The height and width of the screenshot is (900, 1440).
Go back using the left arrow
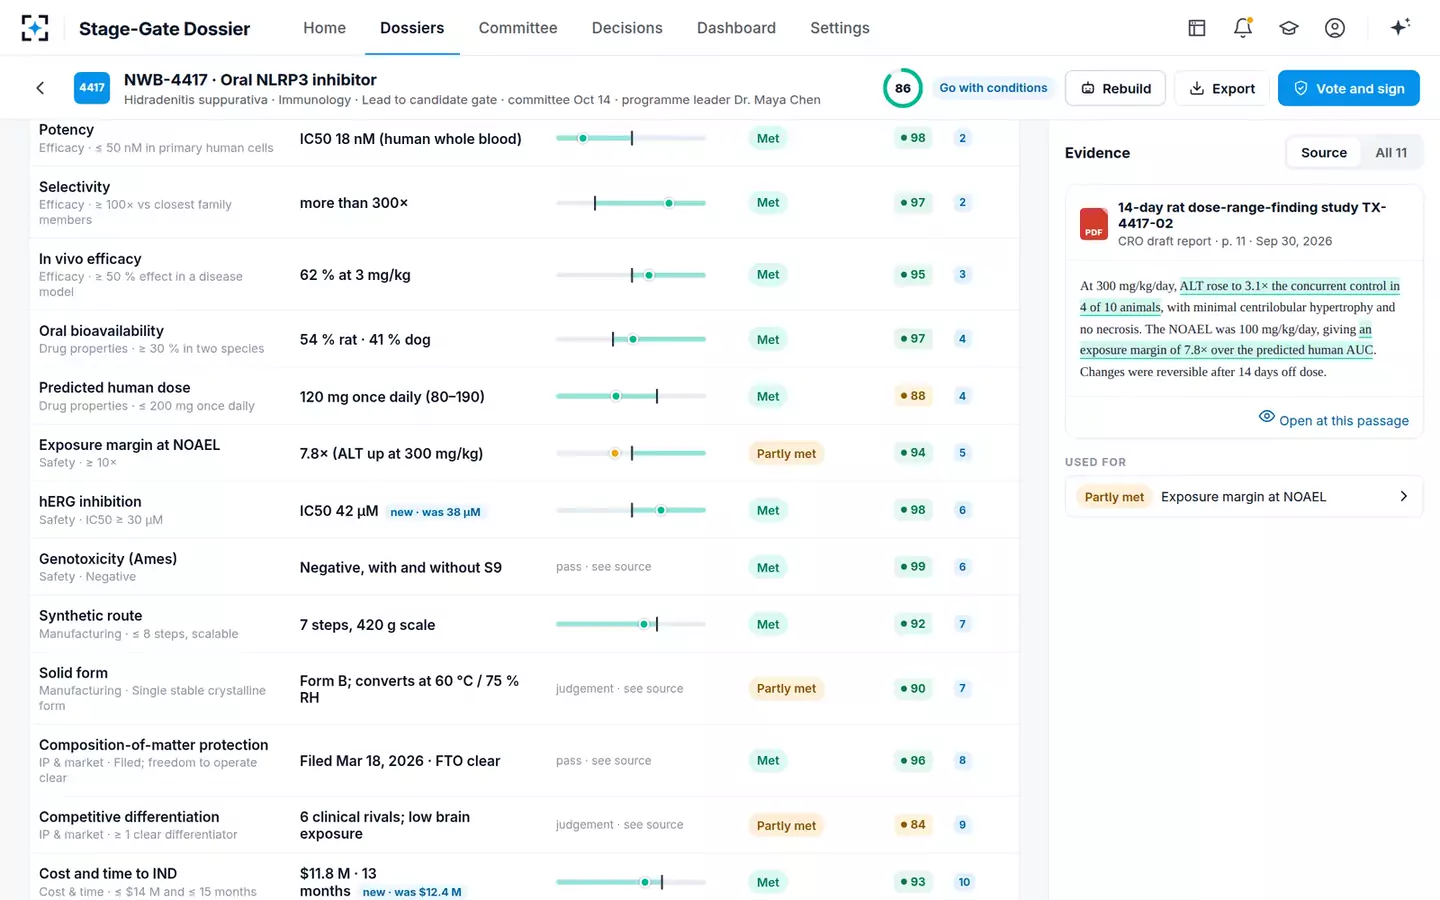tap(40, 88)
